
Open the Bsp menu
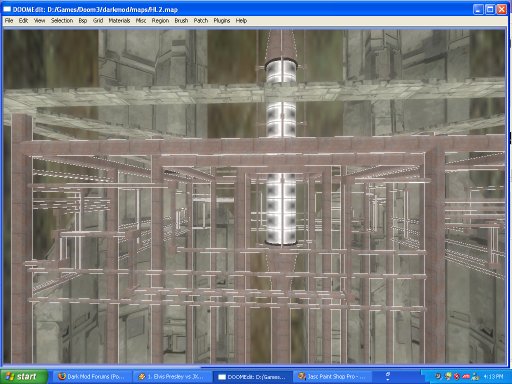pyautogui.click(x=83, y=21)
